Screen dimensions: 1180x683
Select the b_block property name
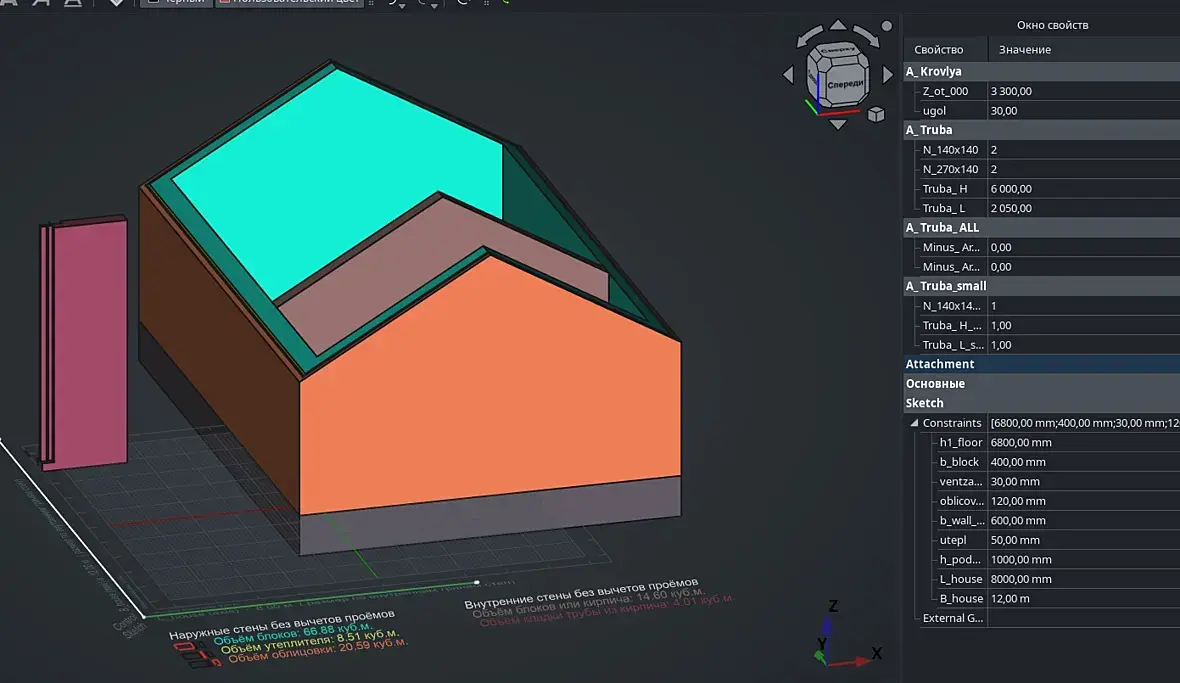(960, 462)
